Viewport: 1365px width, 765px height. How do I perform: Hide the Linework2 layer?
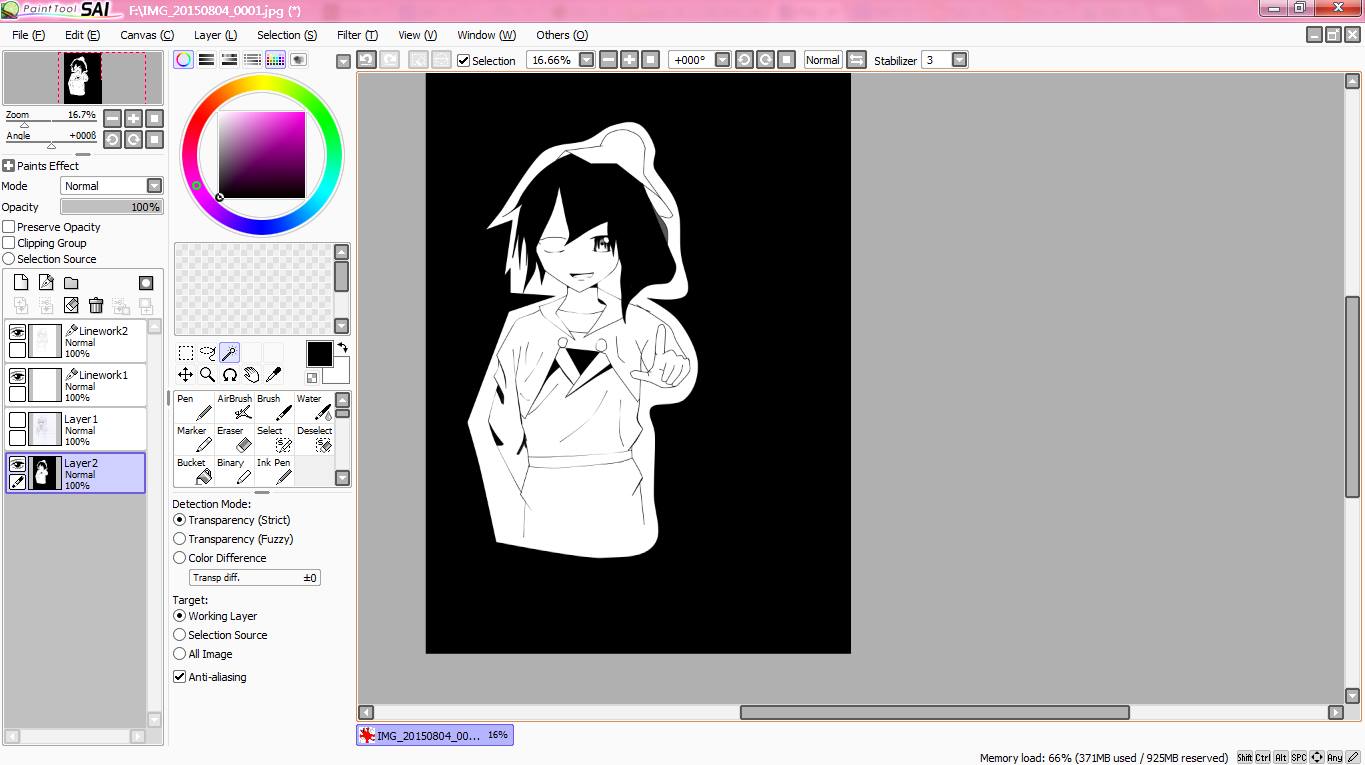17,332
